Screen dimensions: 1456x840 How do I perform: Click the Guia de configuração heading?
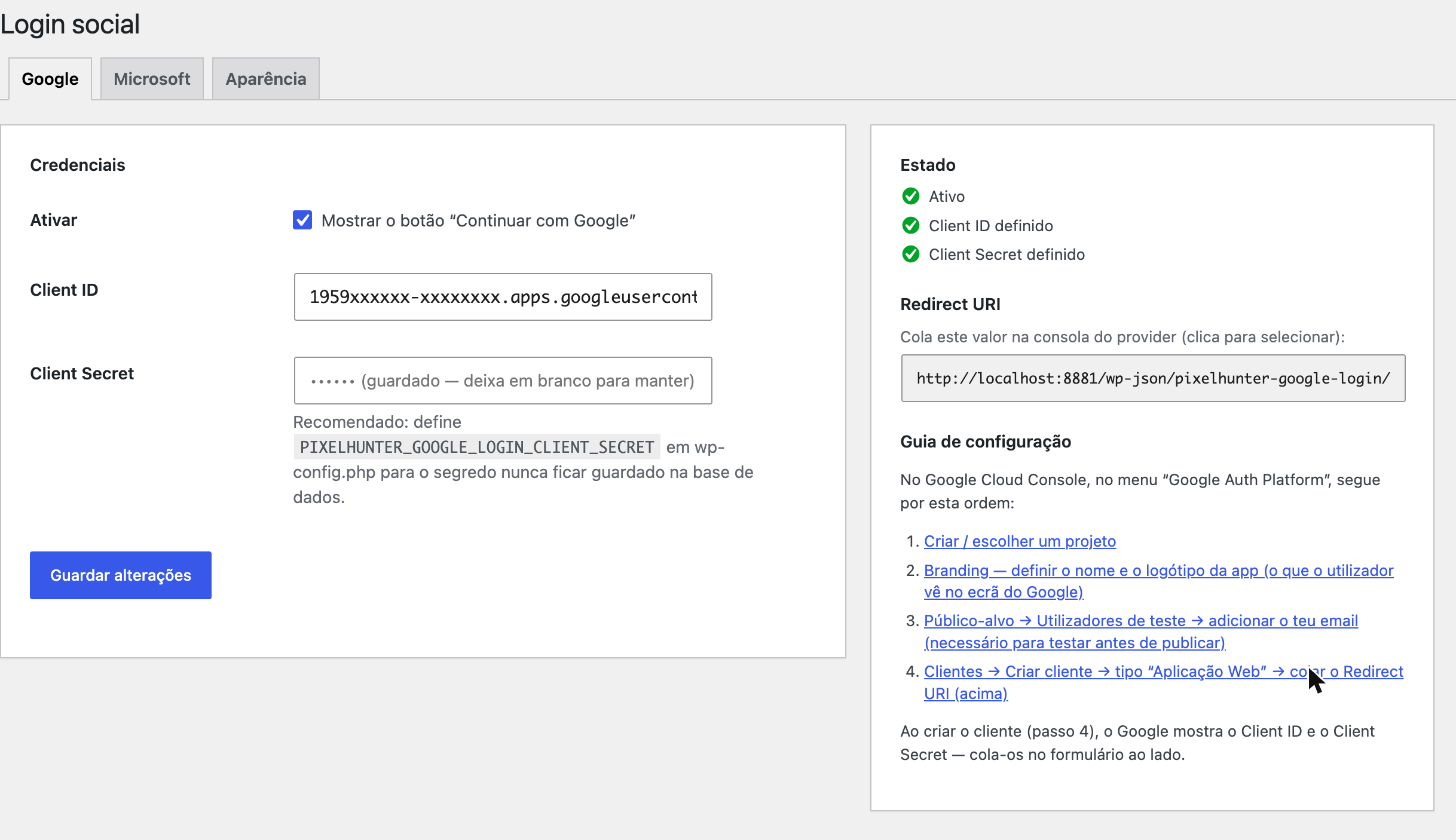pyautogui.click(x=986, y=441)
